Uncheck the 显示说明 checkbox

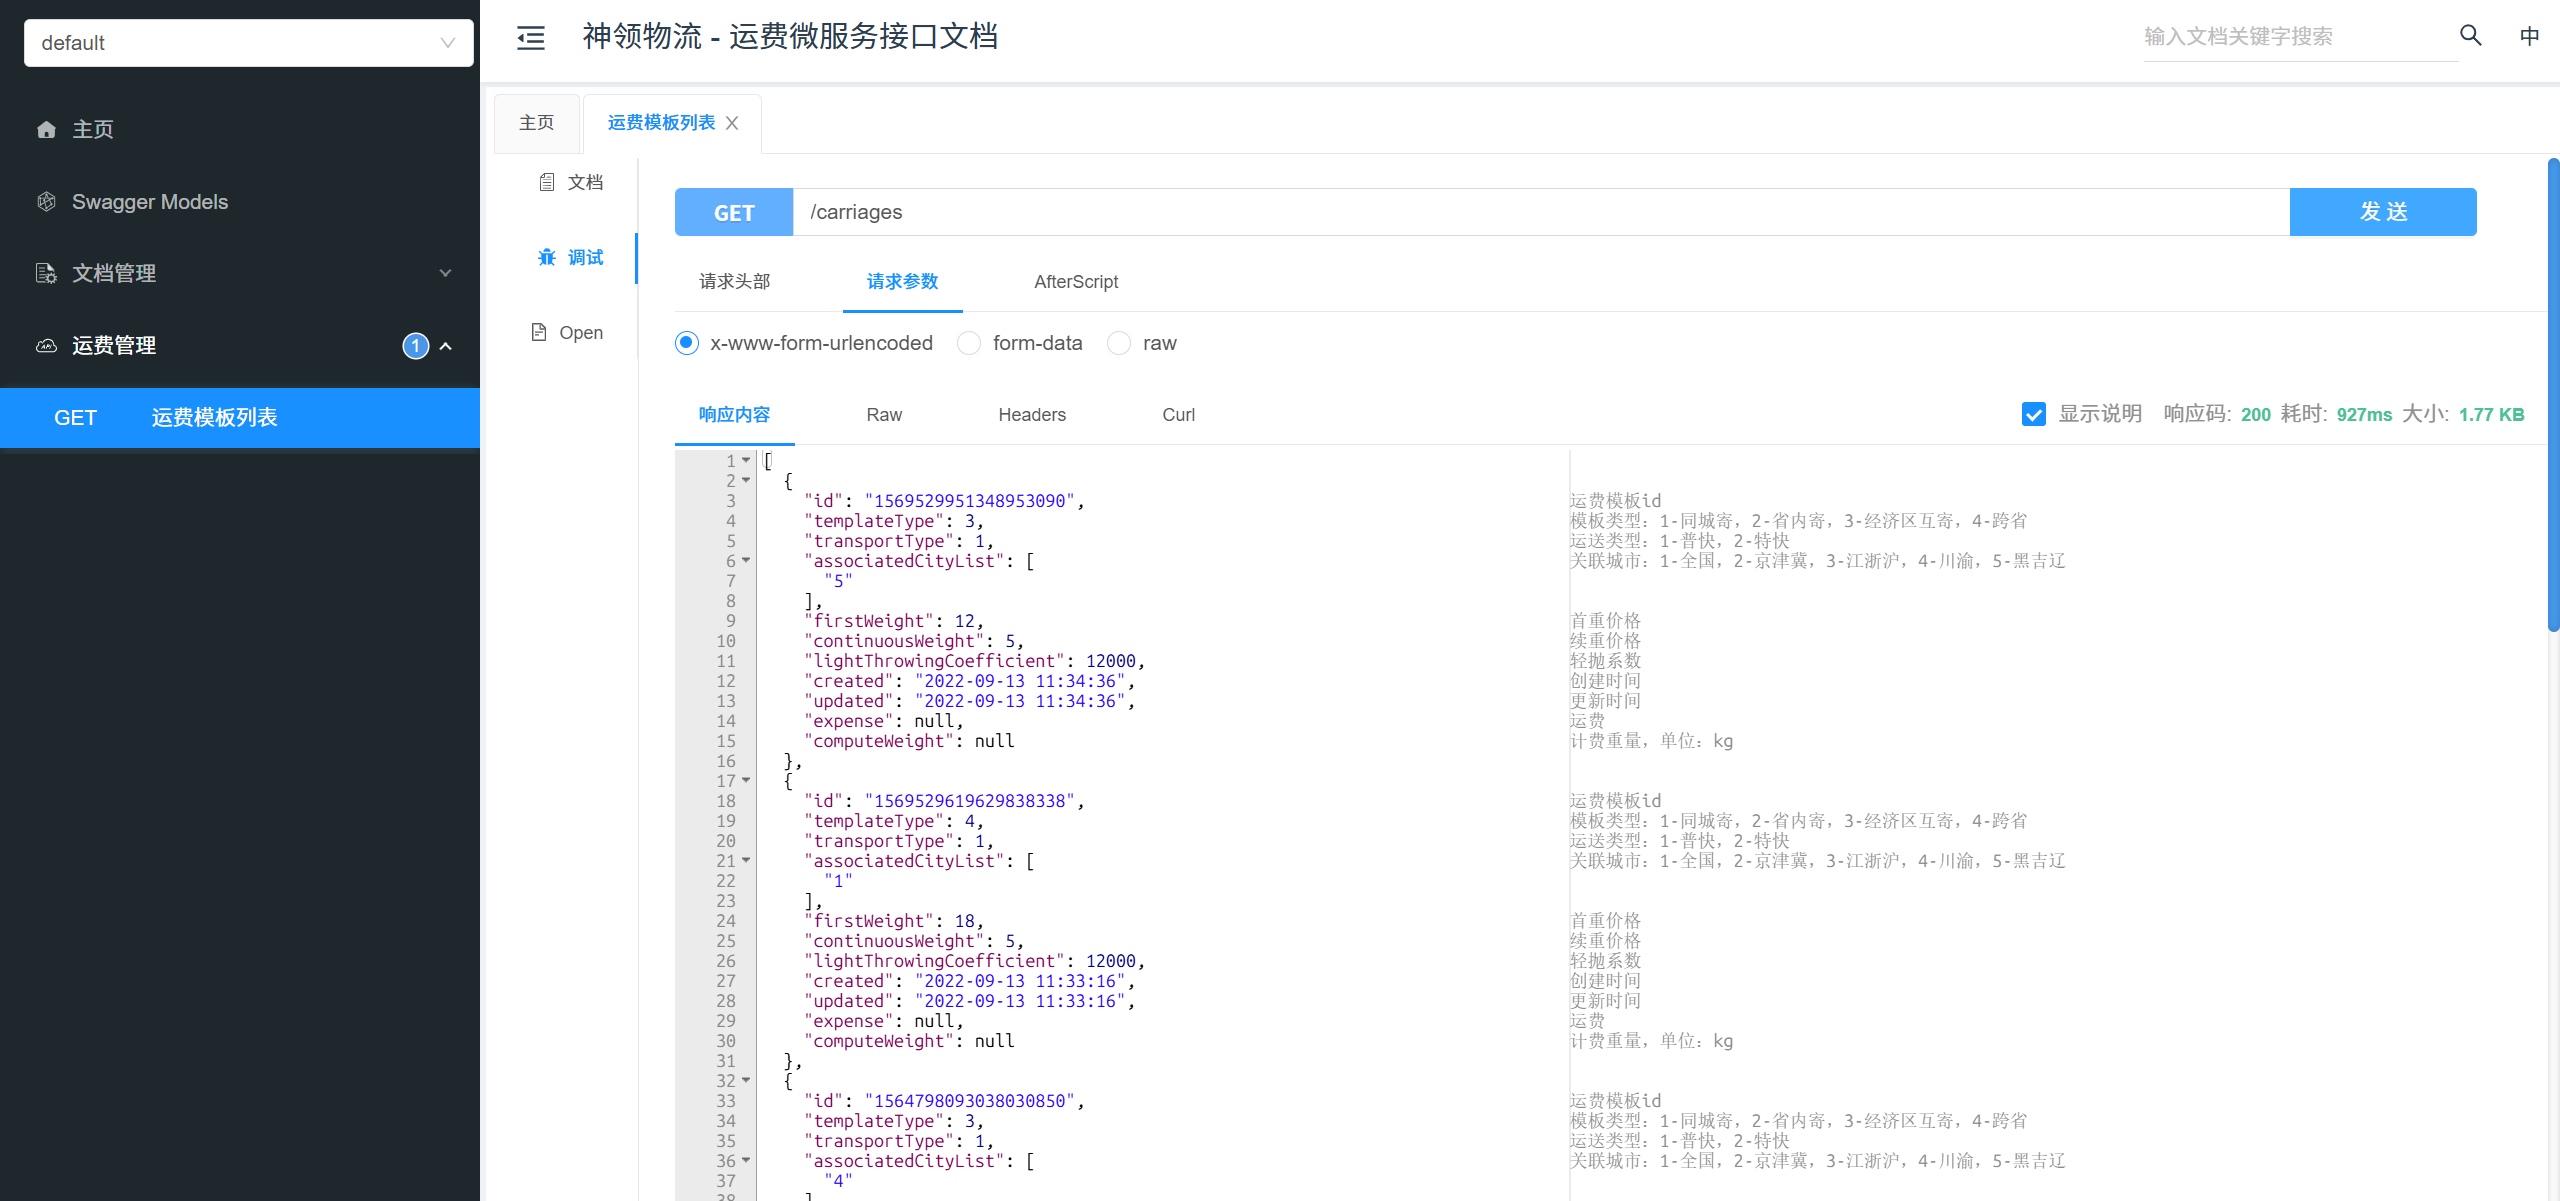[x=2033, y=414]
